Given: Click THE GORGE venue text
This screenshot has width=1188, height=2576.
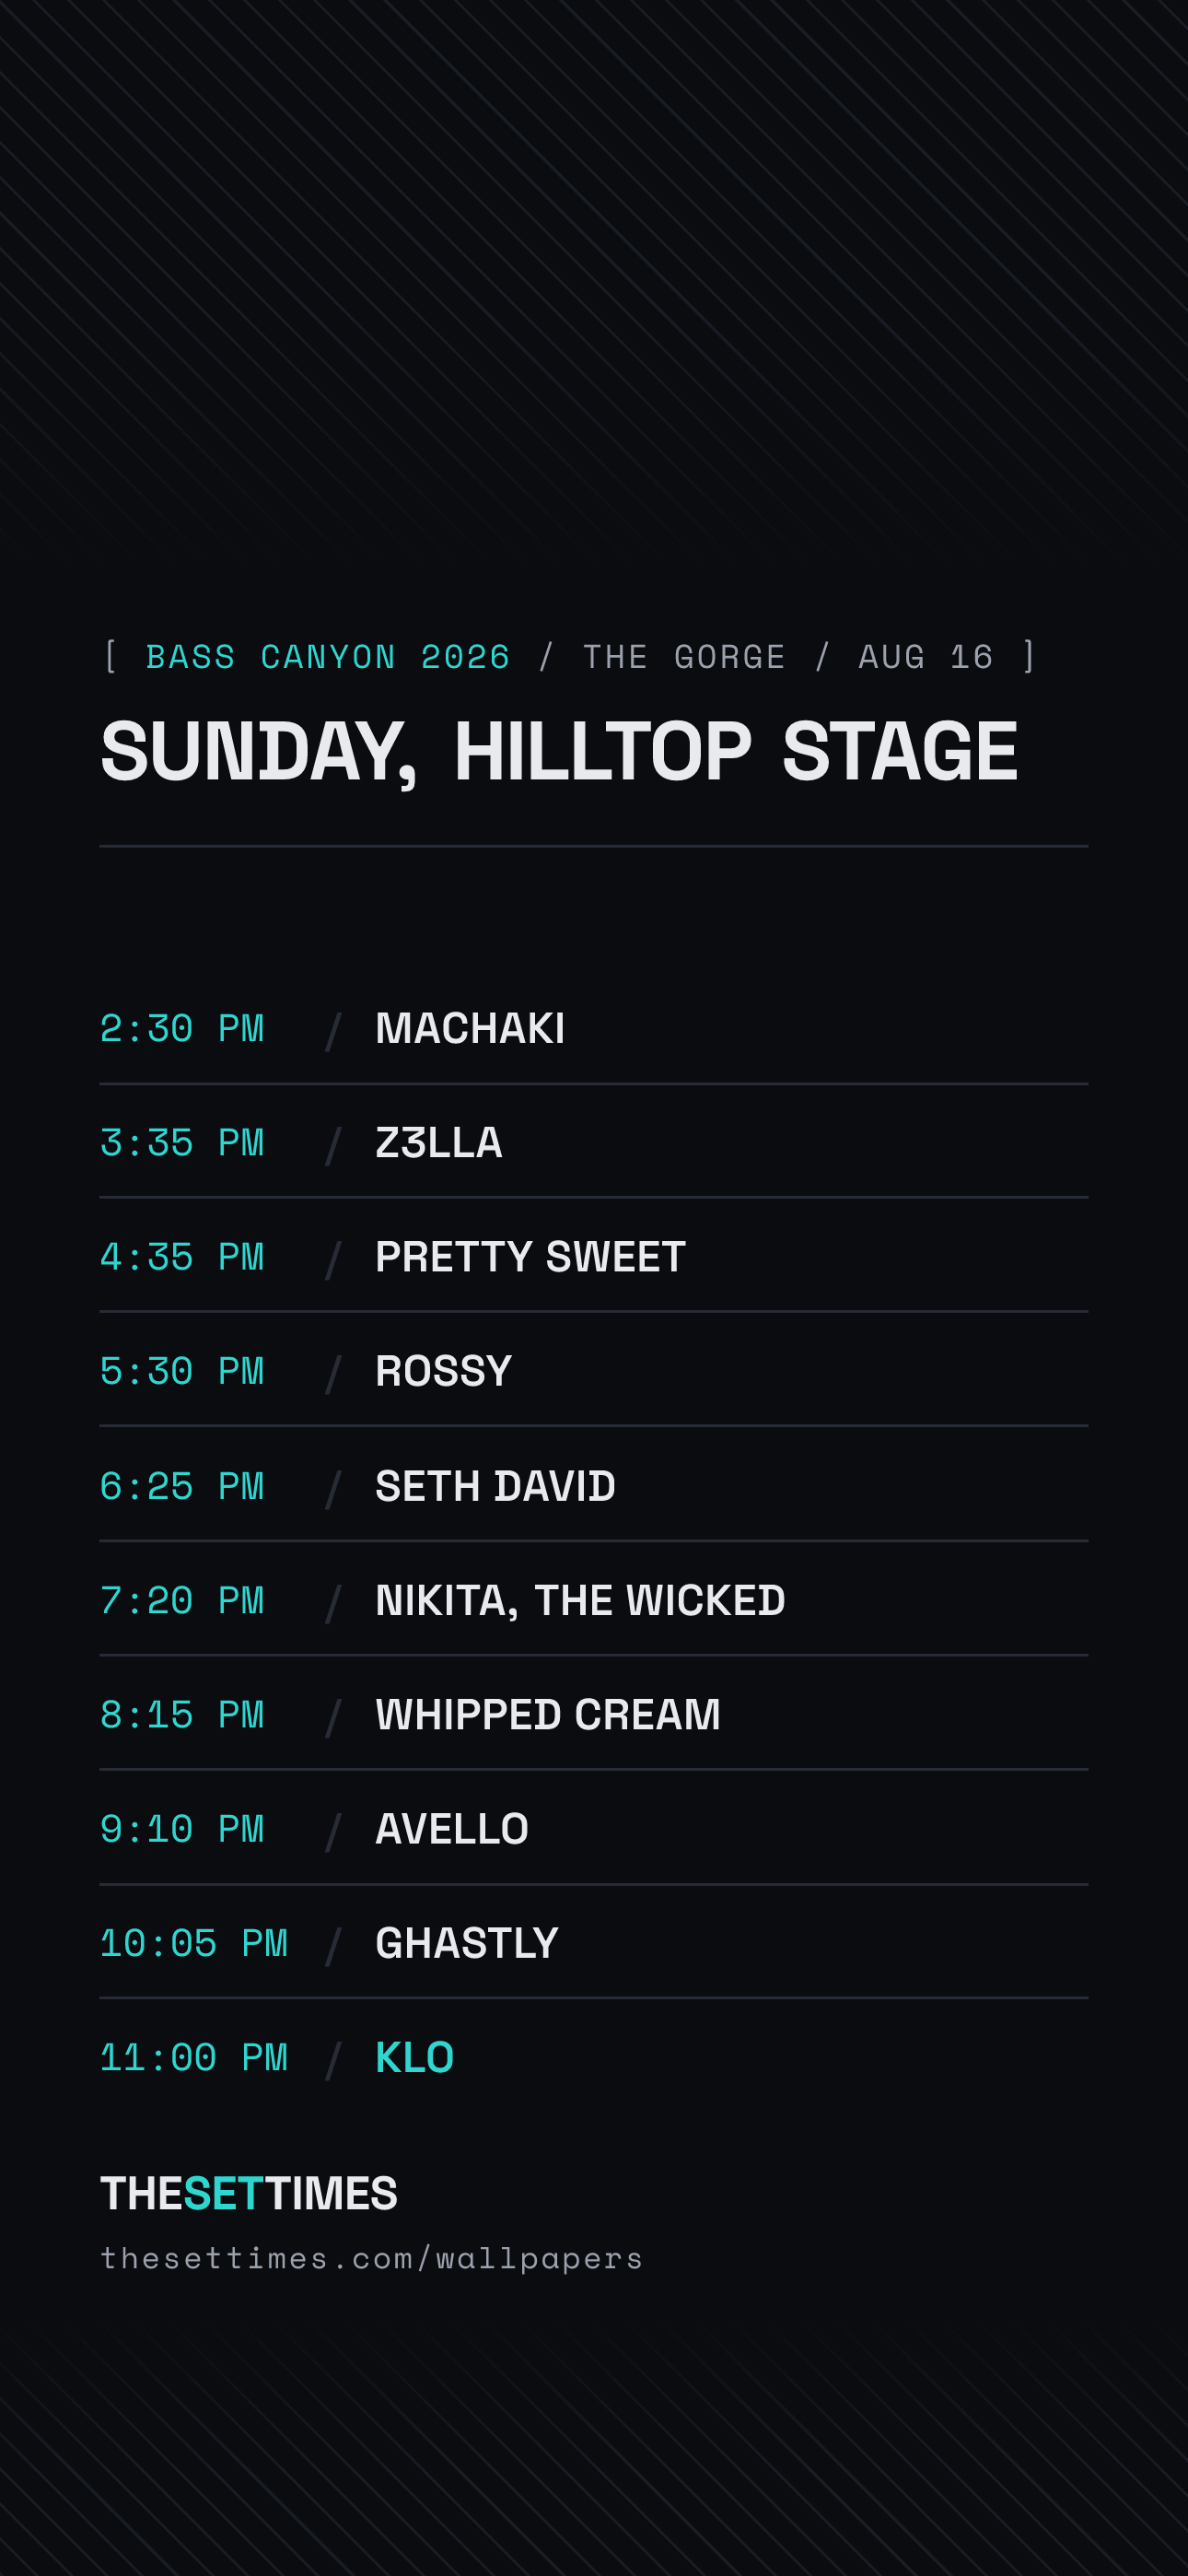Looking at the screenshot, I should pyautogui.click(x=684, y=657).
